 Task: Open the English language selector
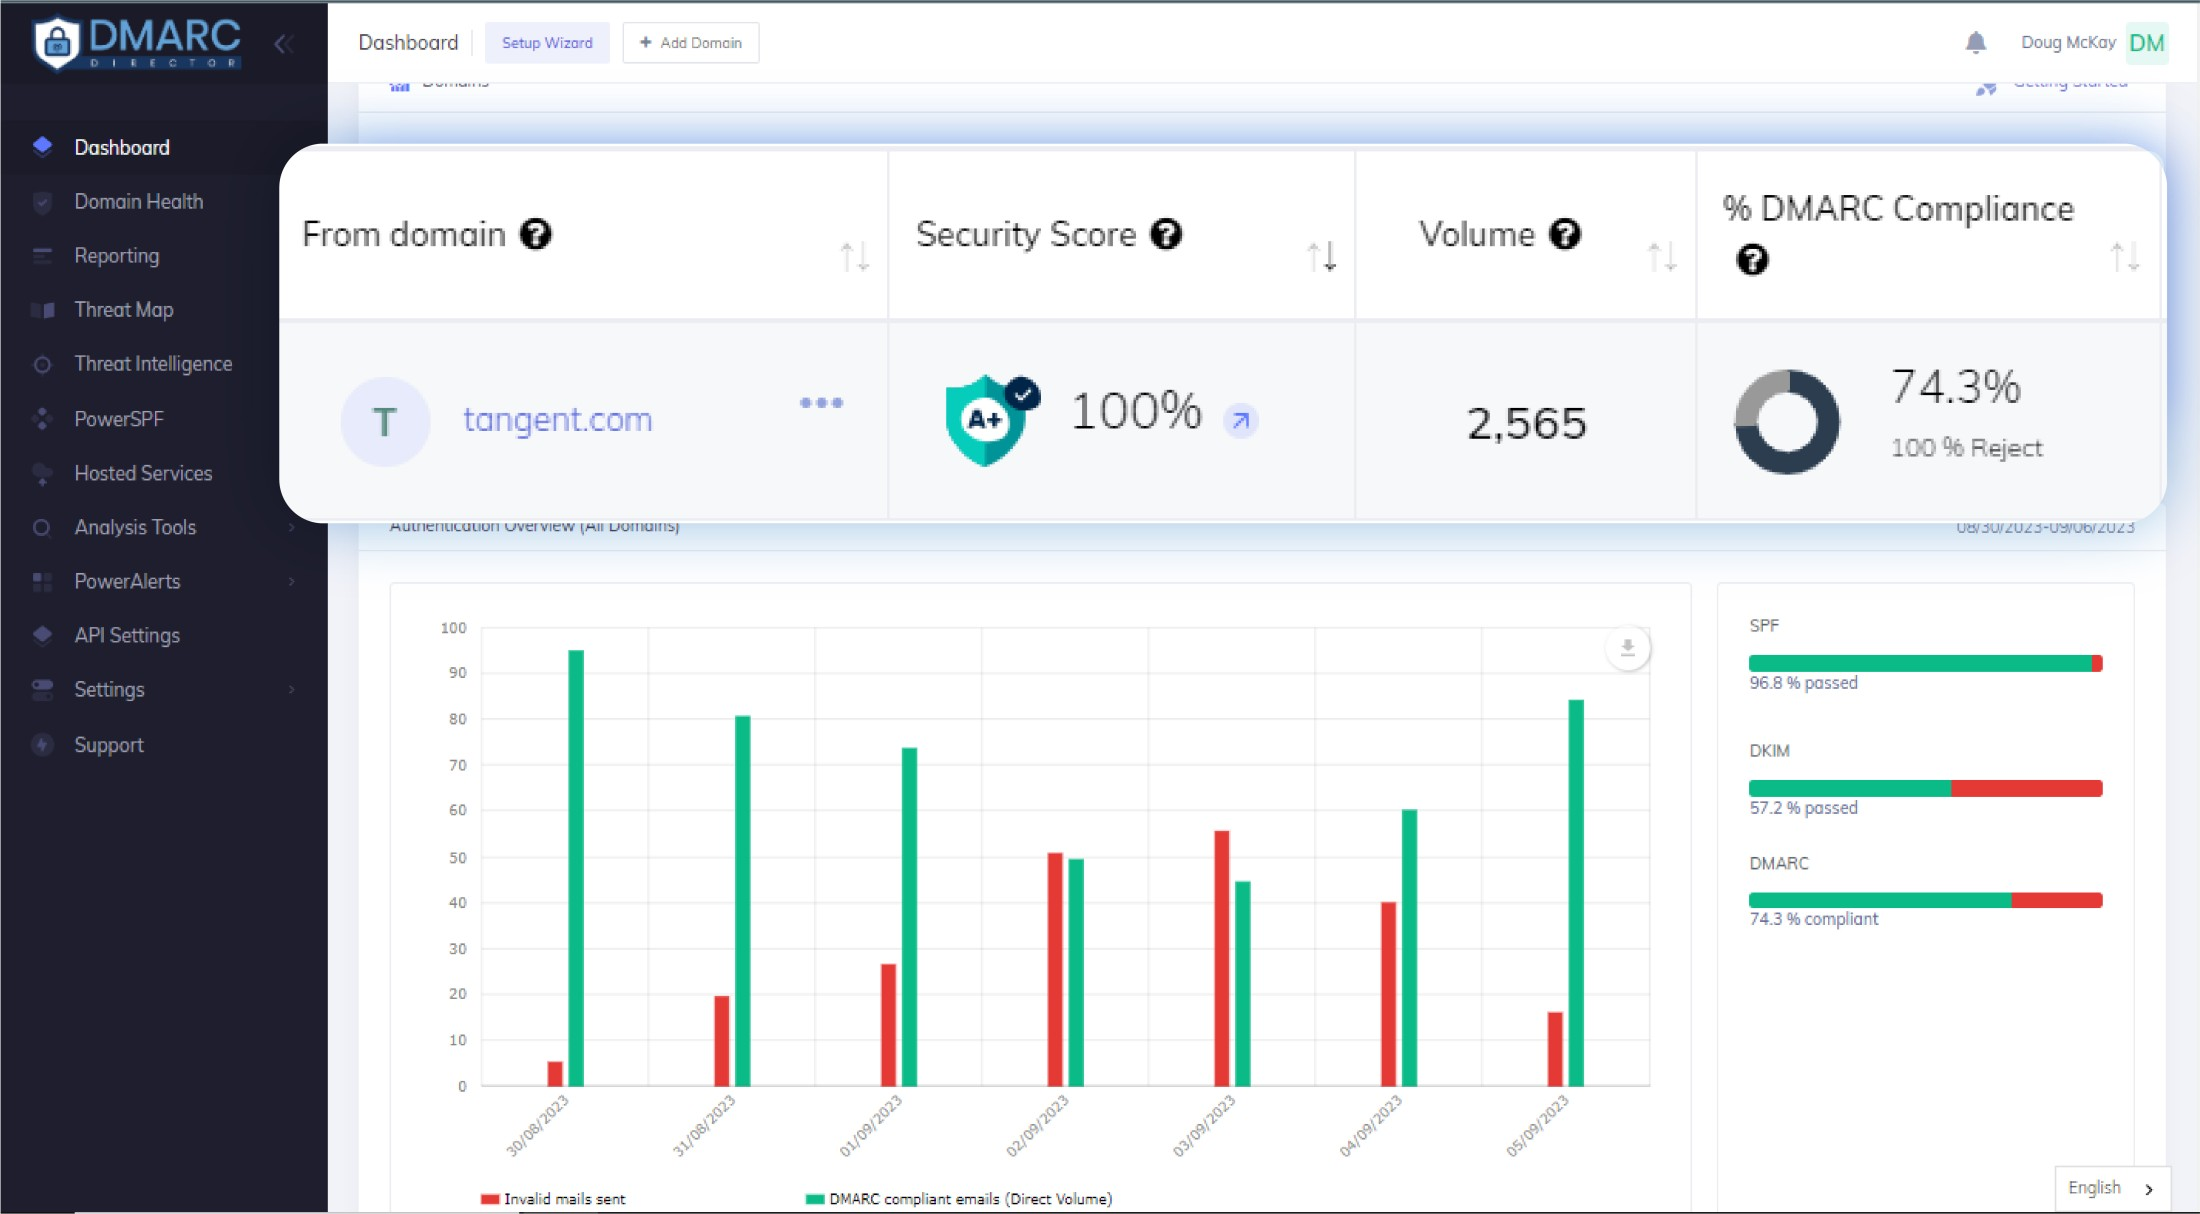click(2111, 1187)
